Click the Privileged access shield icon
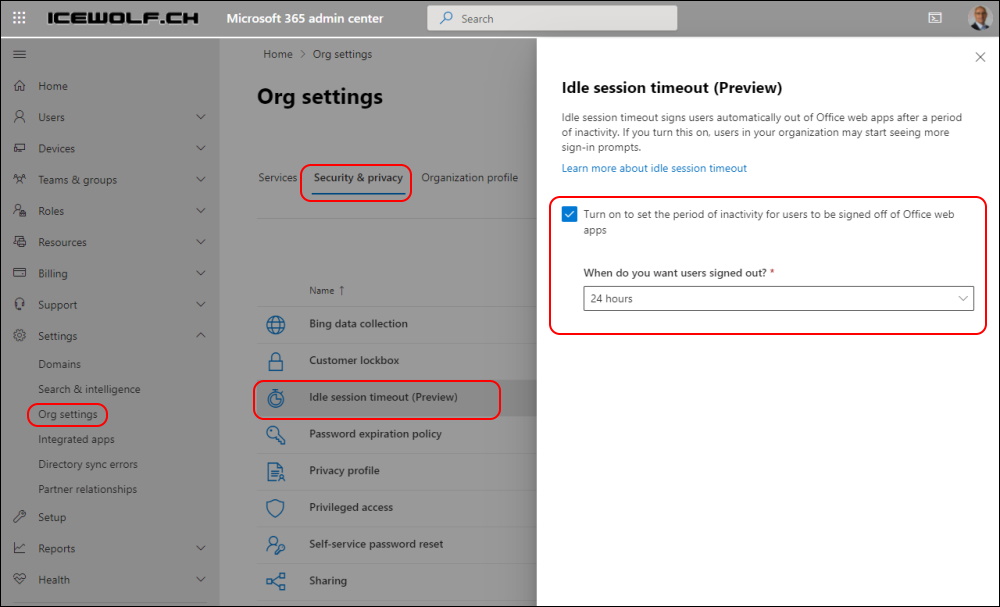Viewport: 1000px width, 607px height. coord(276,508)
